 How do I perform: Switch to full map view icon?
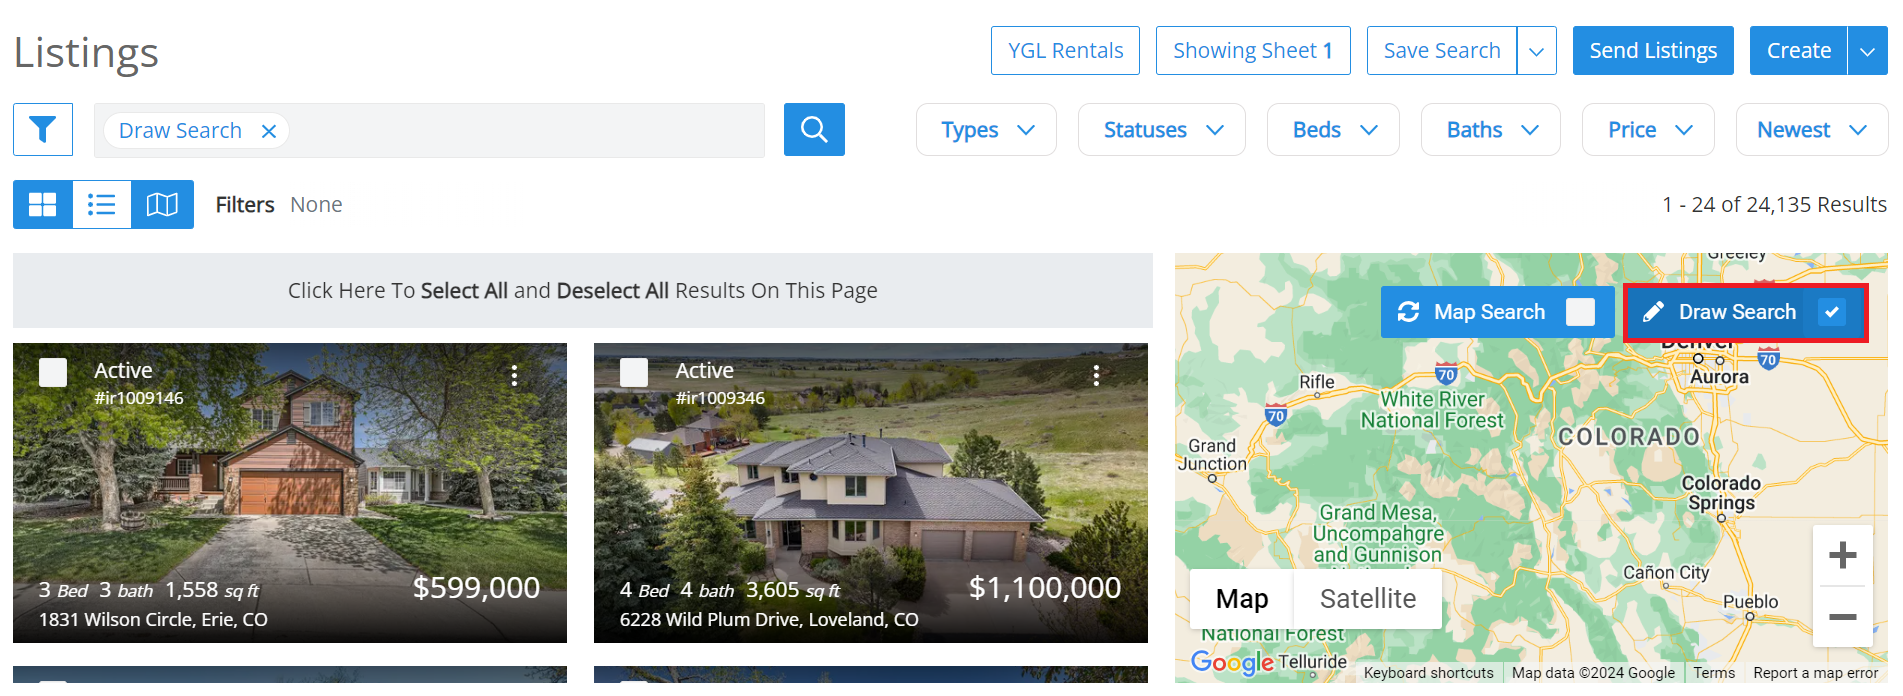pos(163,204)
